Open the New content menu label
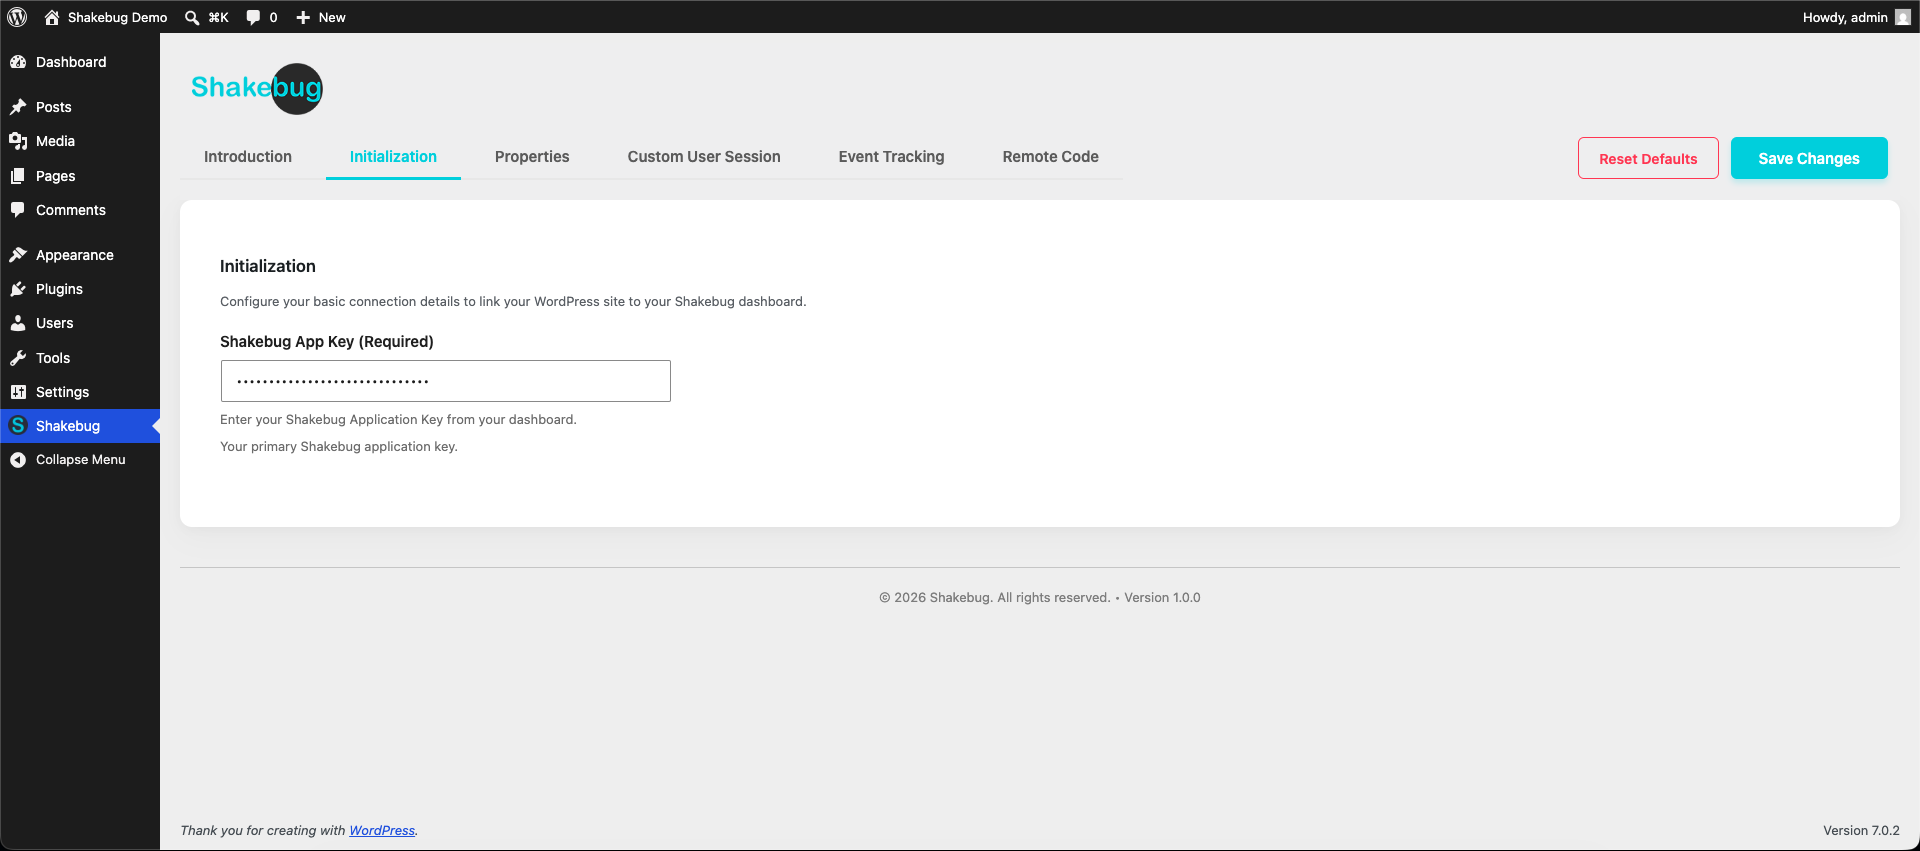 [x=332, y=17]
